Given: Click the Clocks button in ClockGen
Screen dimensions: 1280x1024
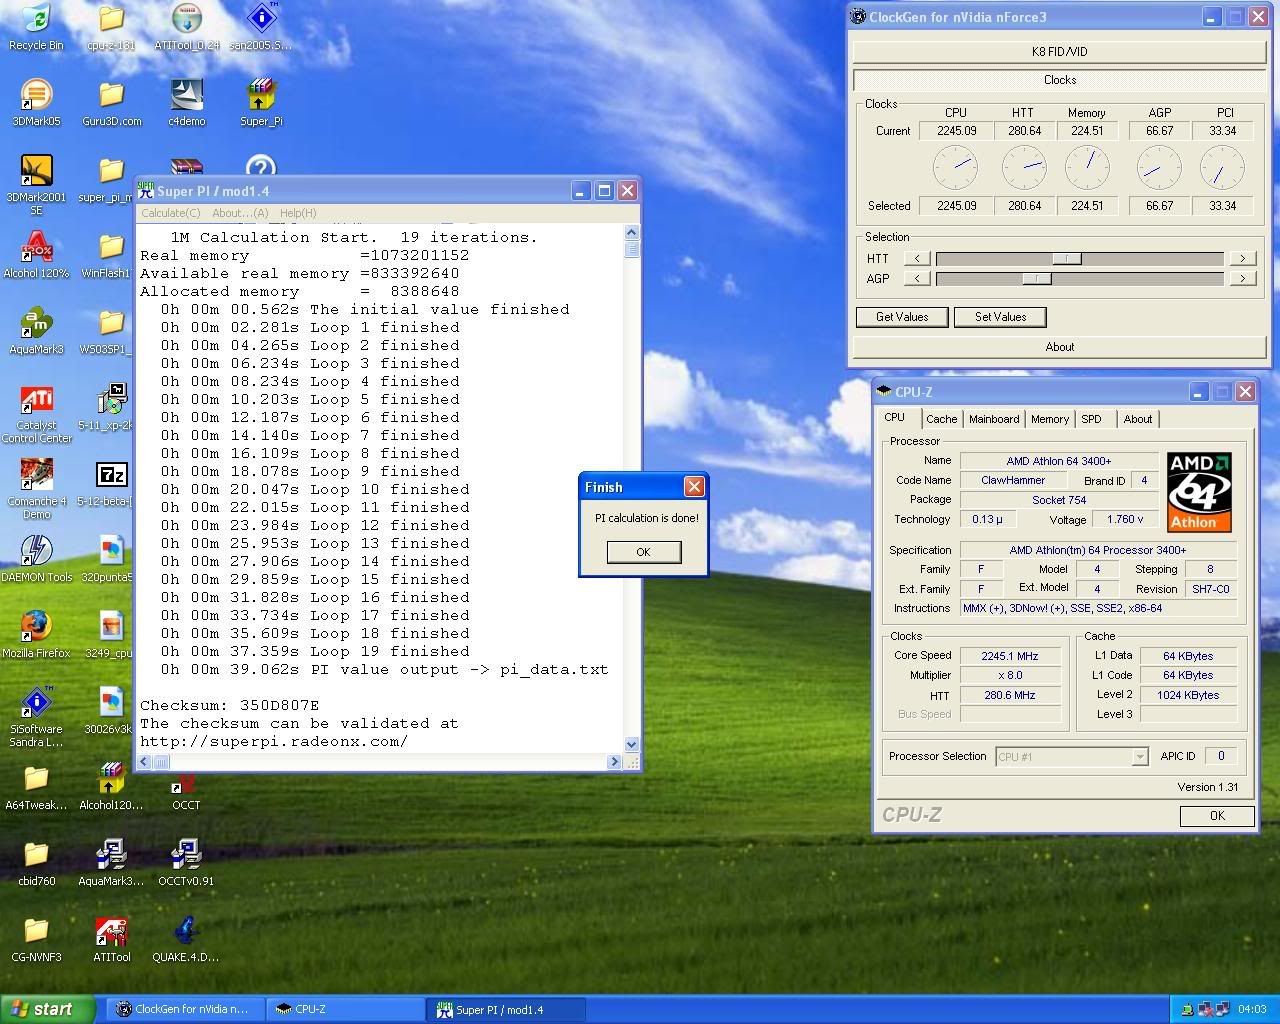Looking at the screenshot, I should click(x=1059, y=80).
